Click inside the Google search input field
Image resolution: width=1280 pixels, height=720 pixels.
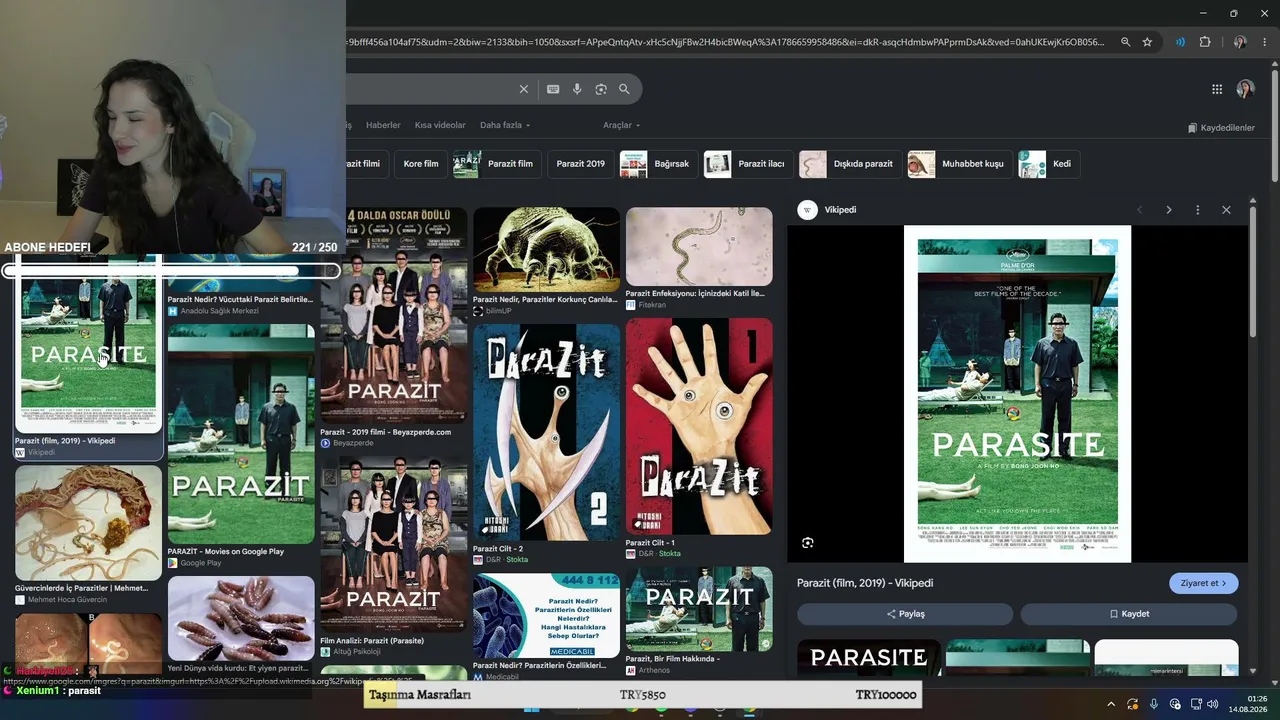point(430,89)
